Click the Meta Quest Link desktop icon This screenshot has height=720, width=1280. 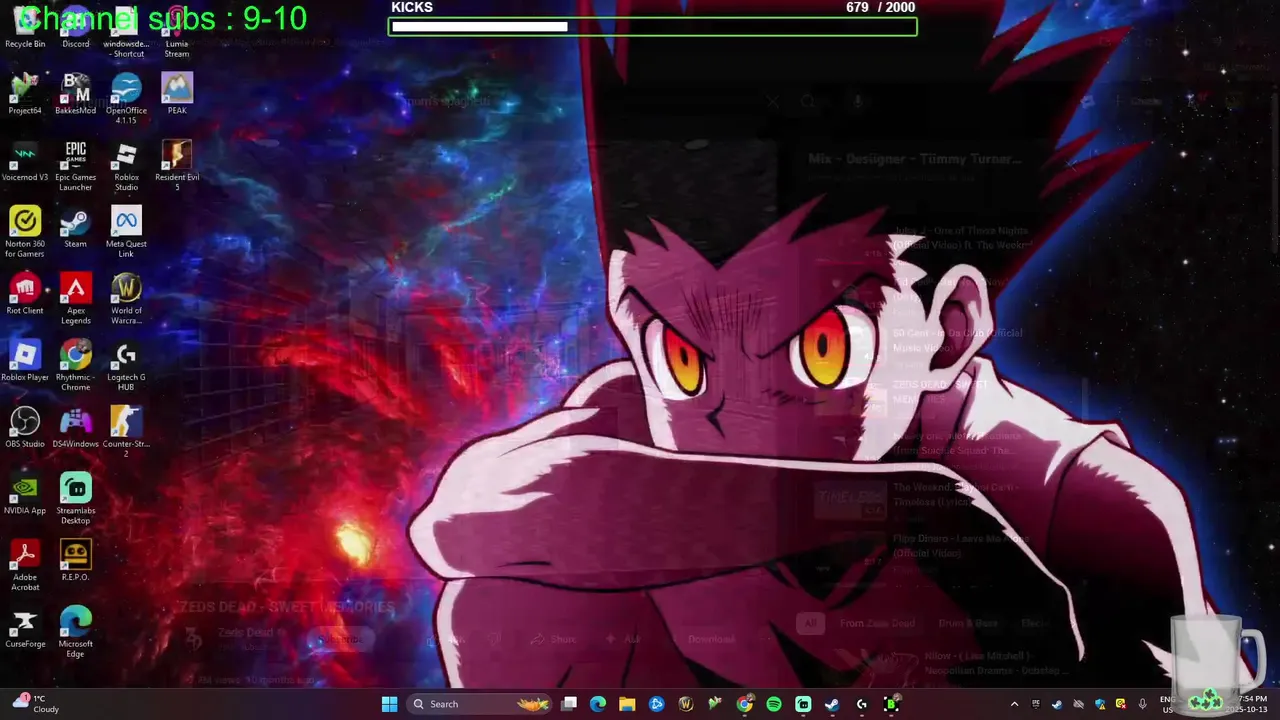tap(126, 233)
